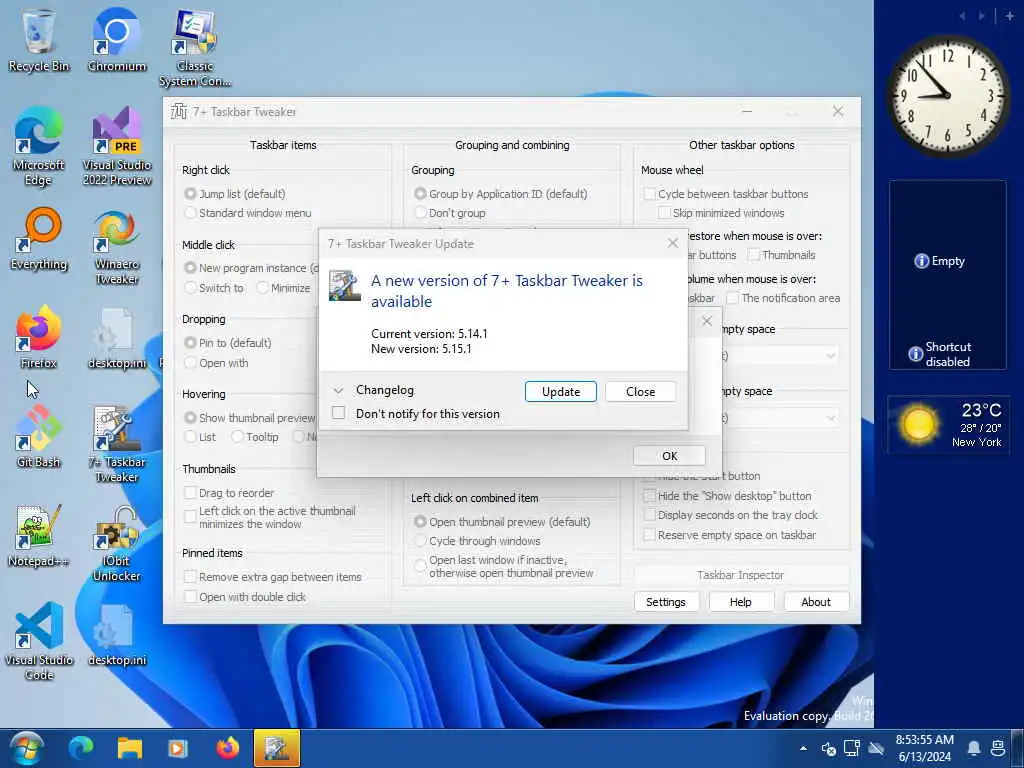1024x768 pixels.
Task: Check Reserve empty space on taskbar
Action: coord(649,535)
